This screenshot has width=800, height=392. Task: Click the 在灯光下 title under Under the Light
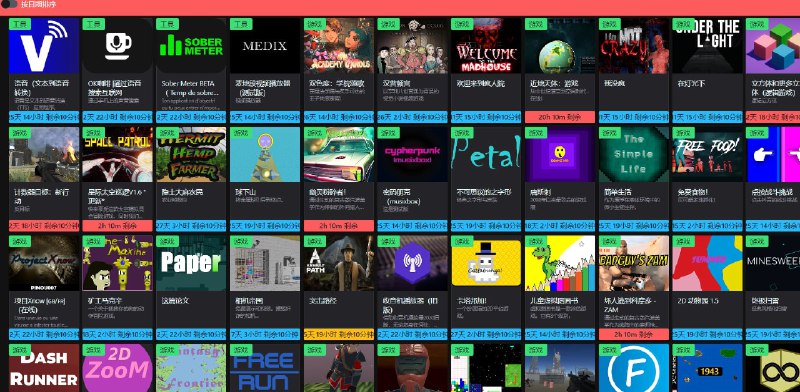point(691,83)
